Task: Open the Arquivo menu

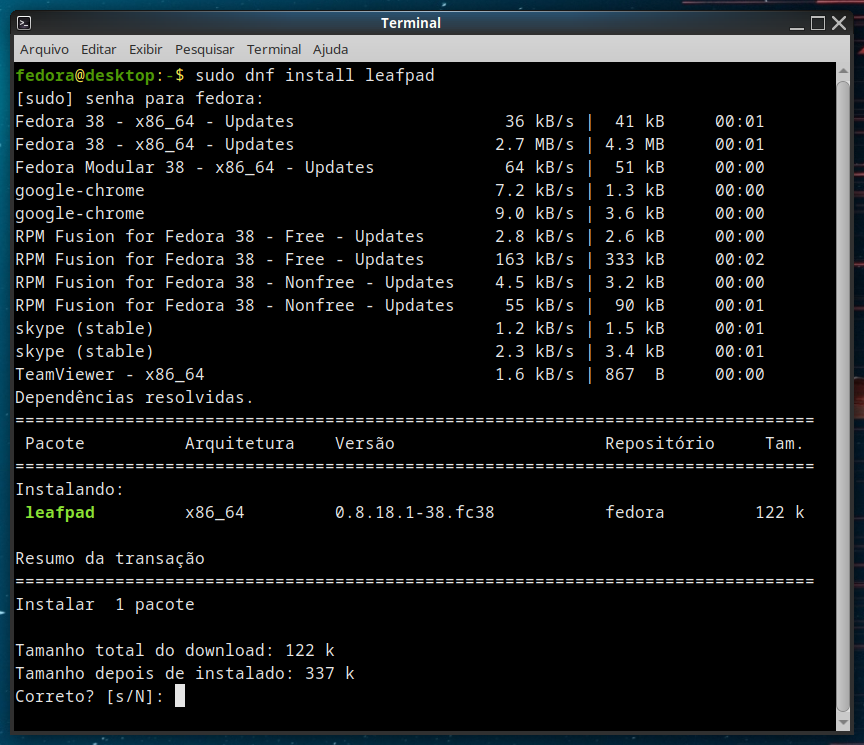Action: pyautogui.click(x=44, y=50)
